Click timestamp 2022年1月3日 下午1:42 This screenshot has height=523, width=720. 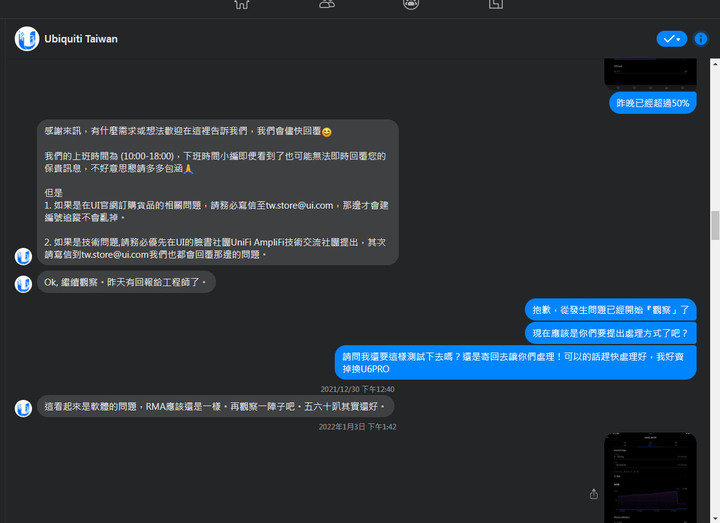[x=357, y=427]
